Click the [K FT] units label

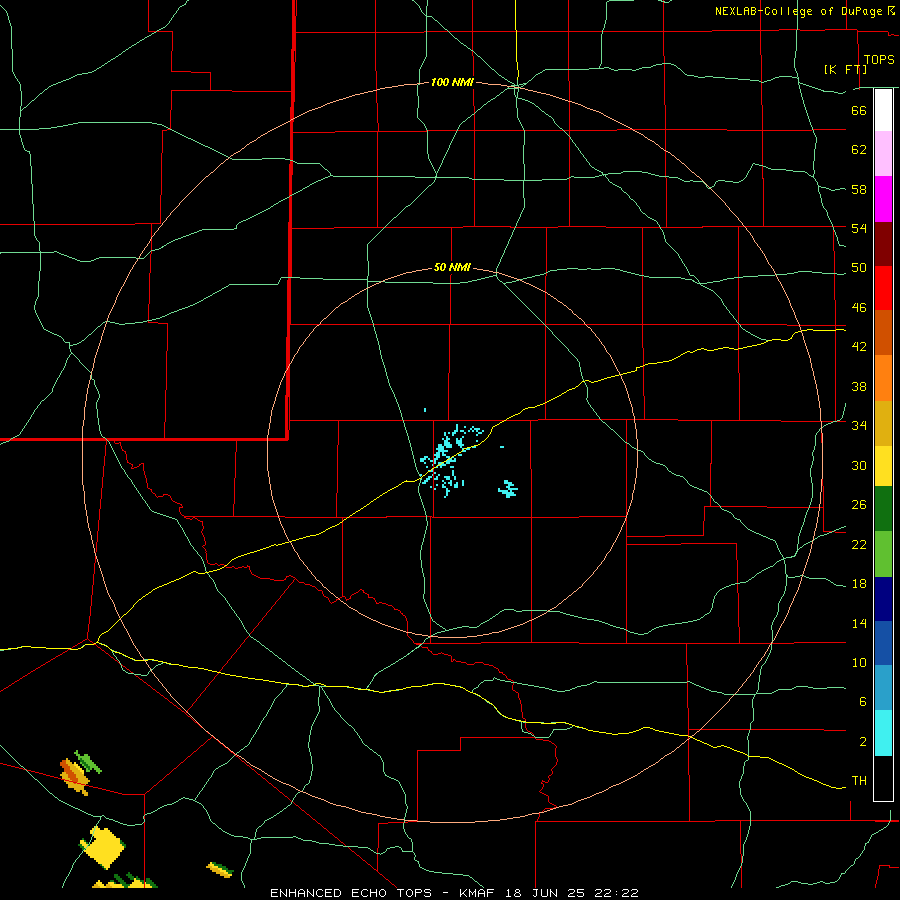[x=845, y=69]
